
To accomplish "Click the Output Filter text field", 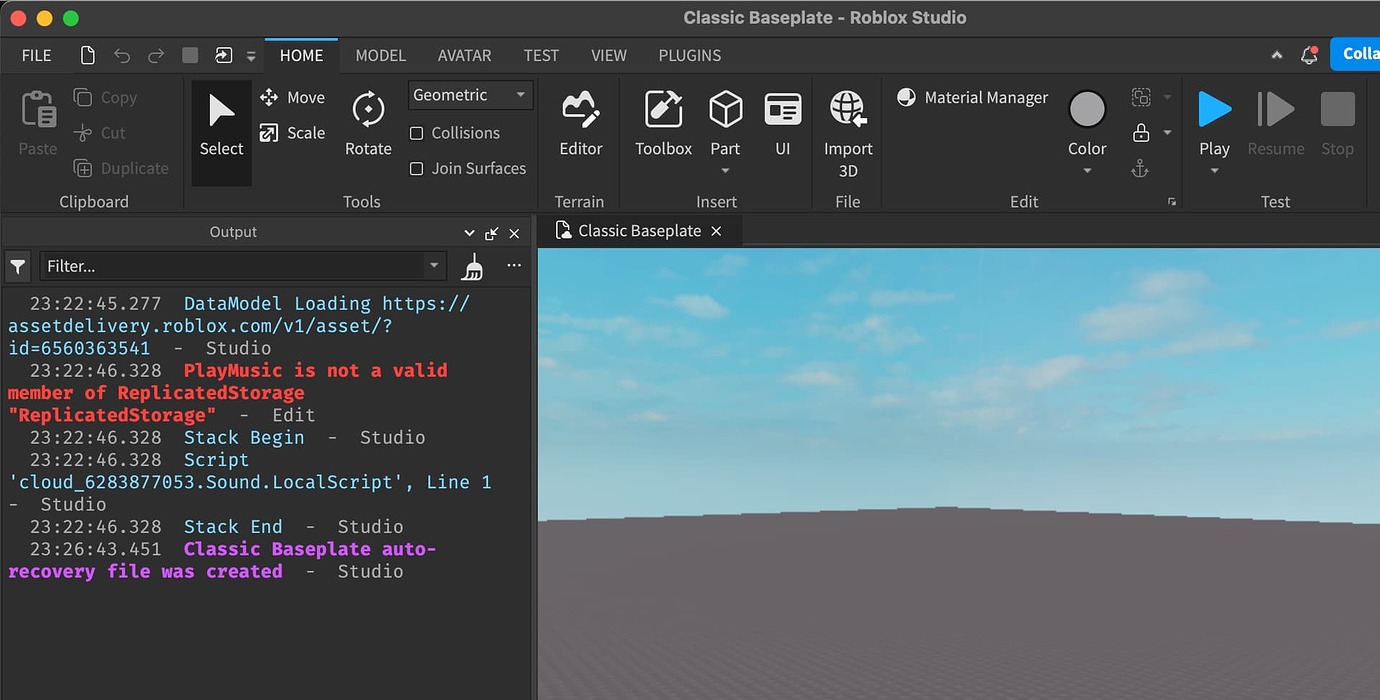I will [x=233, y=266].
